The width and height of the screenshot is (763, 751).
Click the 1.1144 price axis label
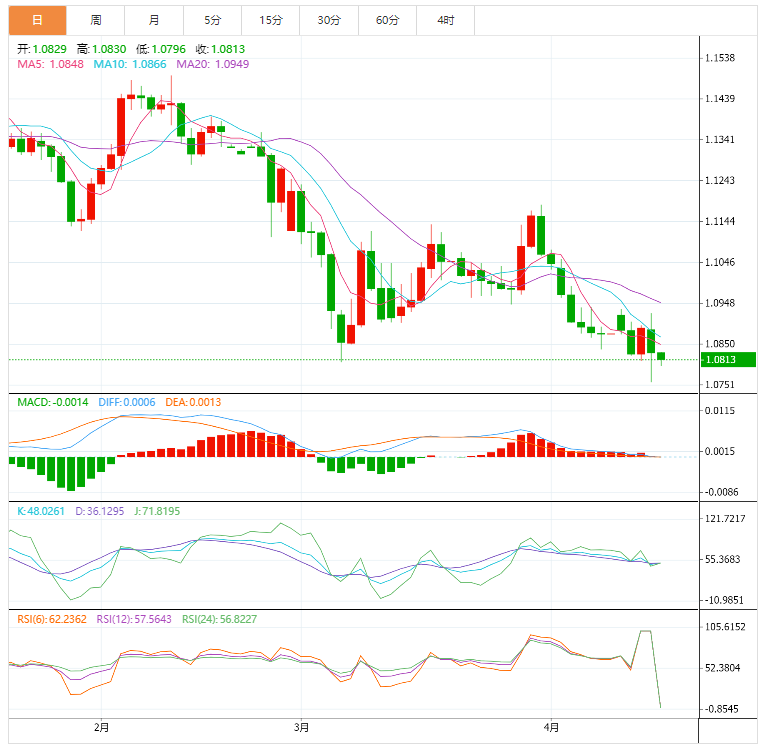[720, 221]
